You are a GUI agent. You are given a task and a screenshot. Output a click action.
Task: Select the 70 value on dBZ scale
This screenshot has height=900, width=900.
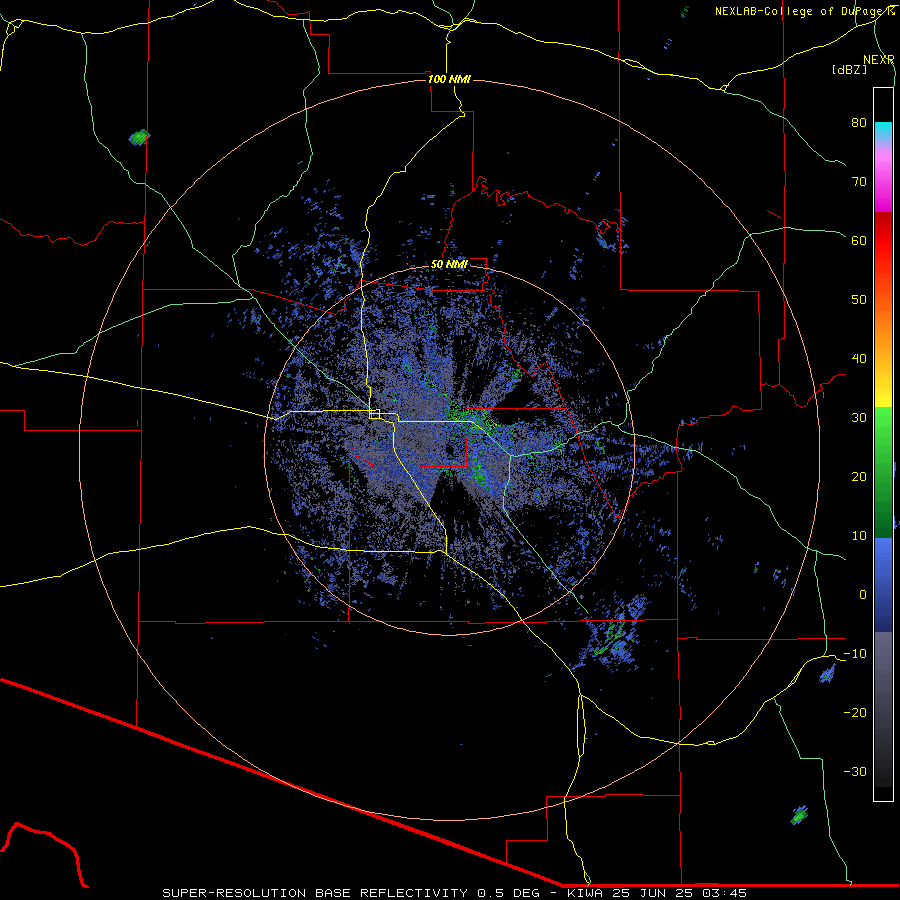coord(859,182)
